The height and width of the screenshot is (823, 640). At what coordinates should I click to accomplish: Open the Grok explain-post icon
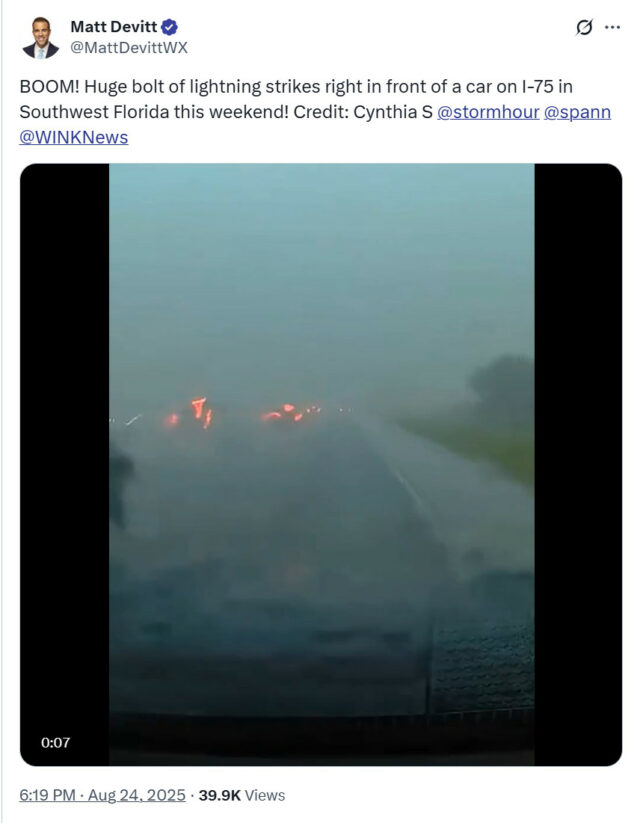584,27
